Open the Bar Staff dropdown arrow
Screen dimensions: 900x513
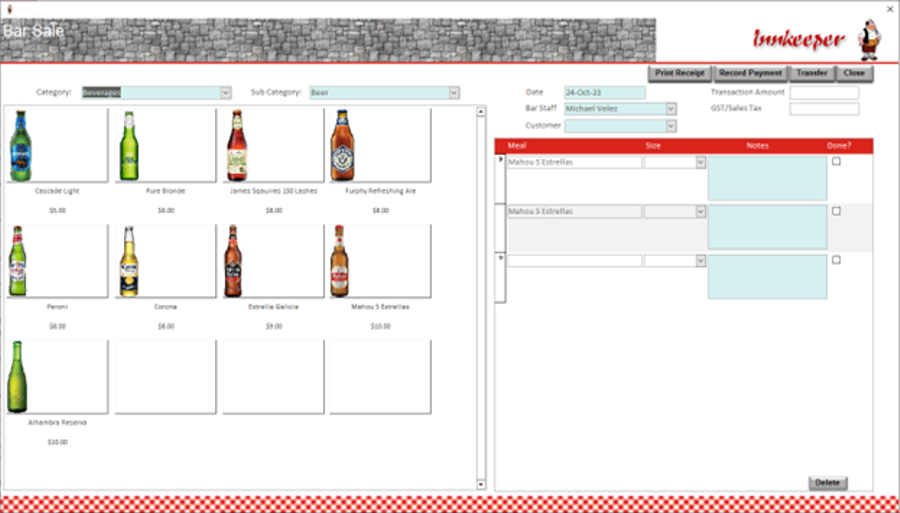(671, 109)
